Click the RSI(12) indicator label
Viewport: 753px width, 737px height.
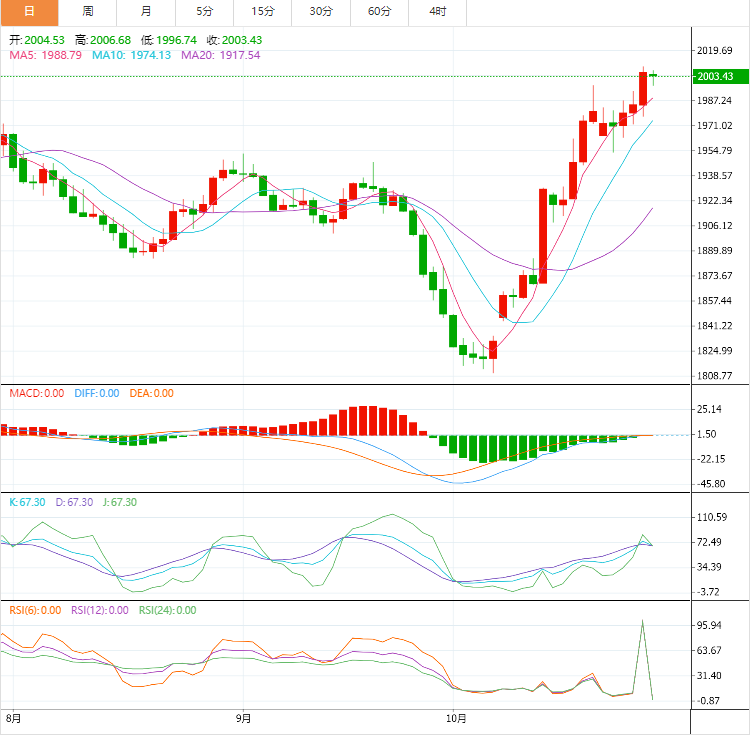[x=99, y=610]
